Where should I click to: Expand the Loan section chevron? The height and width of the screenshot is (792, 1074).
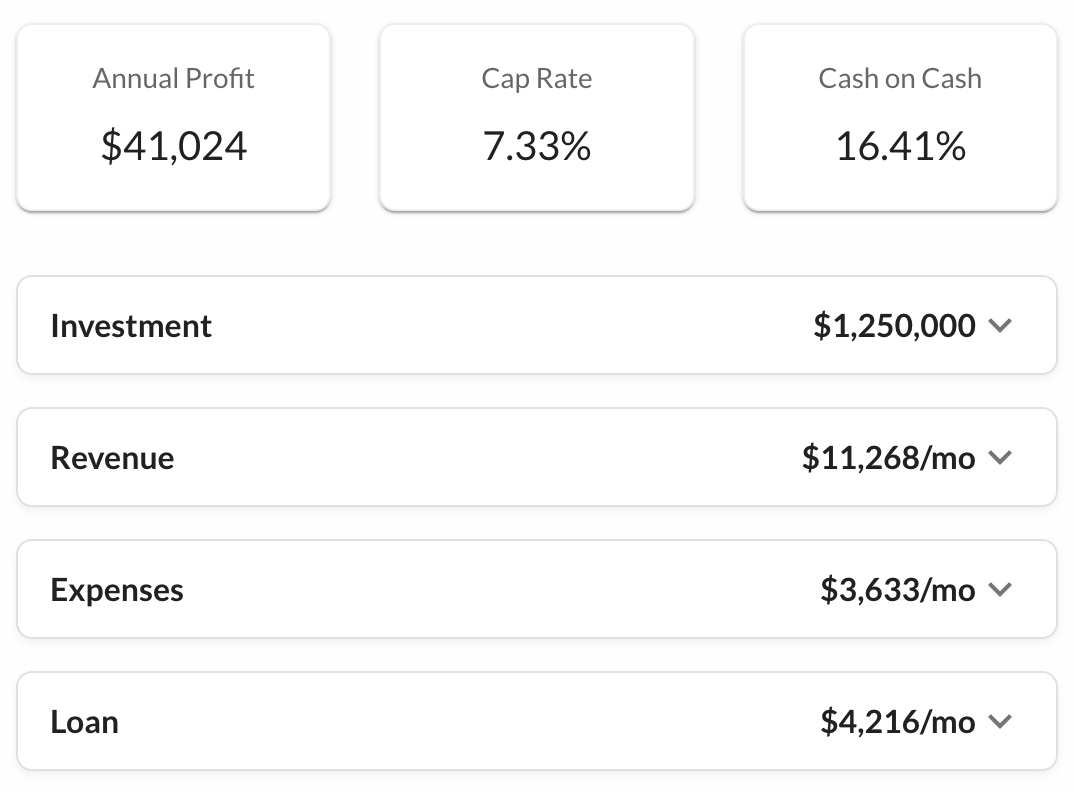[1001, 721]
